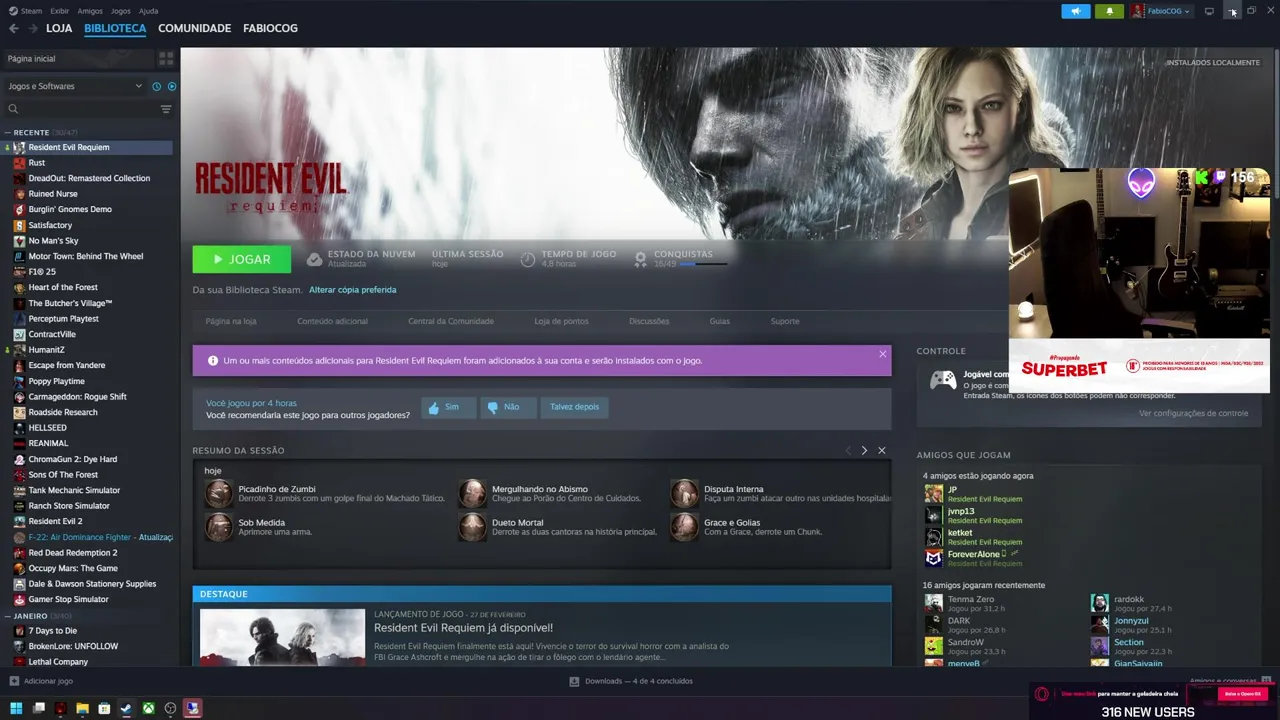This screenshot has width=1280, height=720.
Task: Go to previous session summary page
Action: pos(848,451)
